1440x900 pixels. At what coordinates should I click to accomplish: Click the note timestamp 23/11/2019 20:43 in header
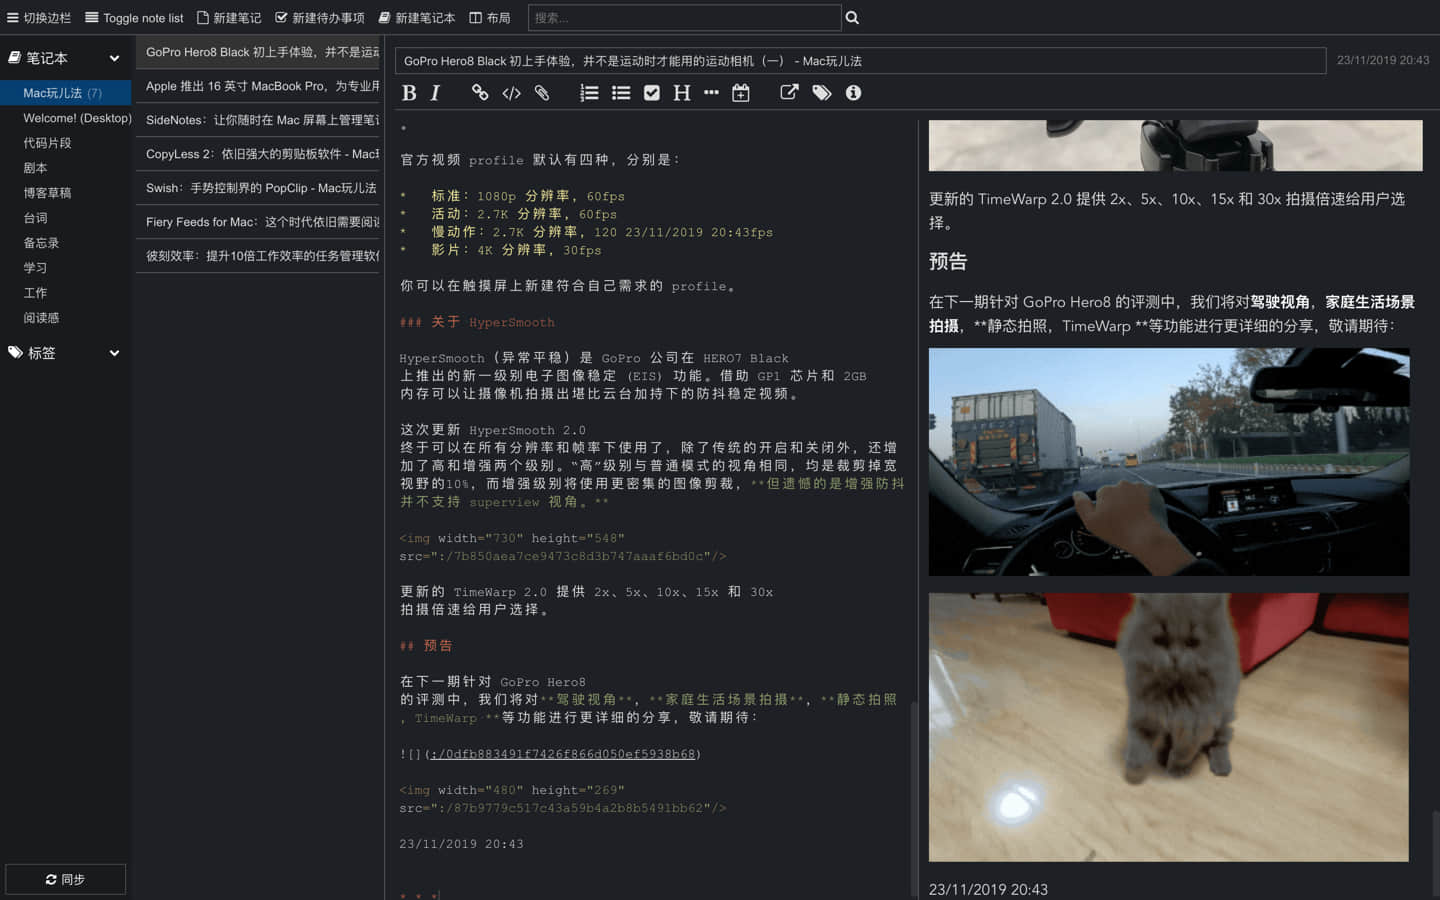coord(1383,60)
